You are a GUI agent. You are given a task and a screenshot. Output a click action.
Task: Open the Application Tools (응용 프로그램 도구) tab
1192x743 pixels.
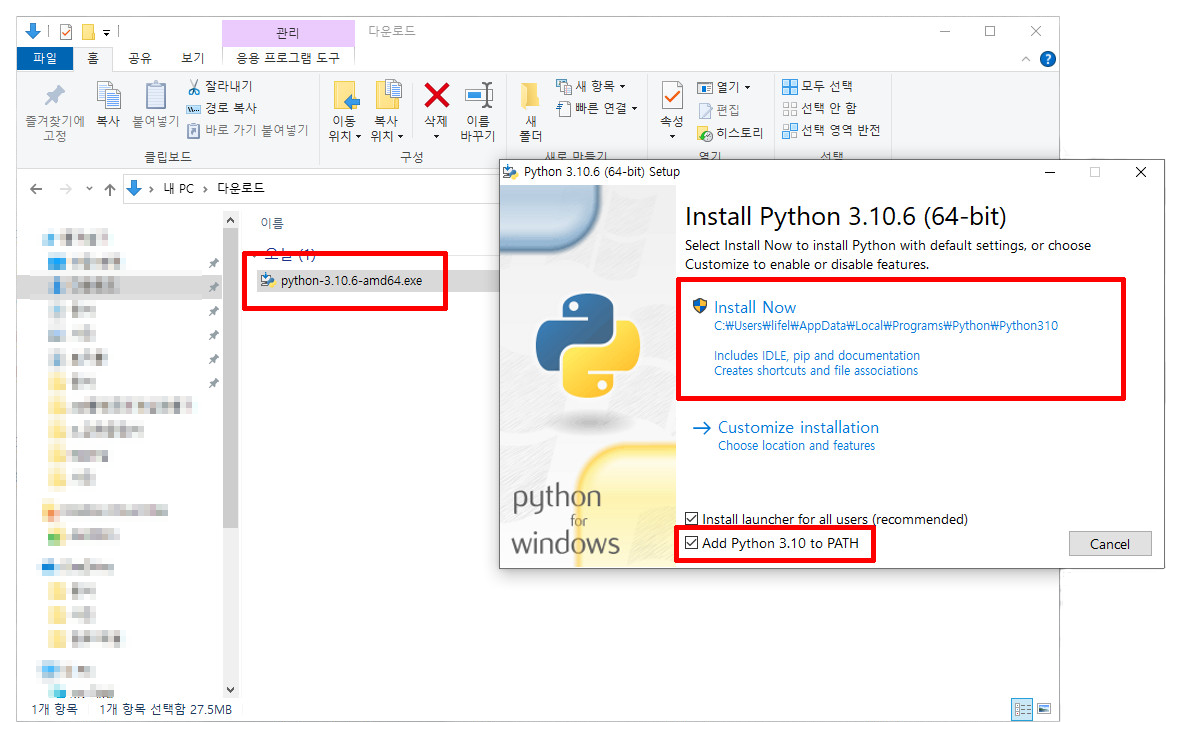tap(288, 58)
